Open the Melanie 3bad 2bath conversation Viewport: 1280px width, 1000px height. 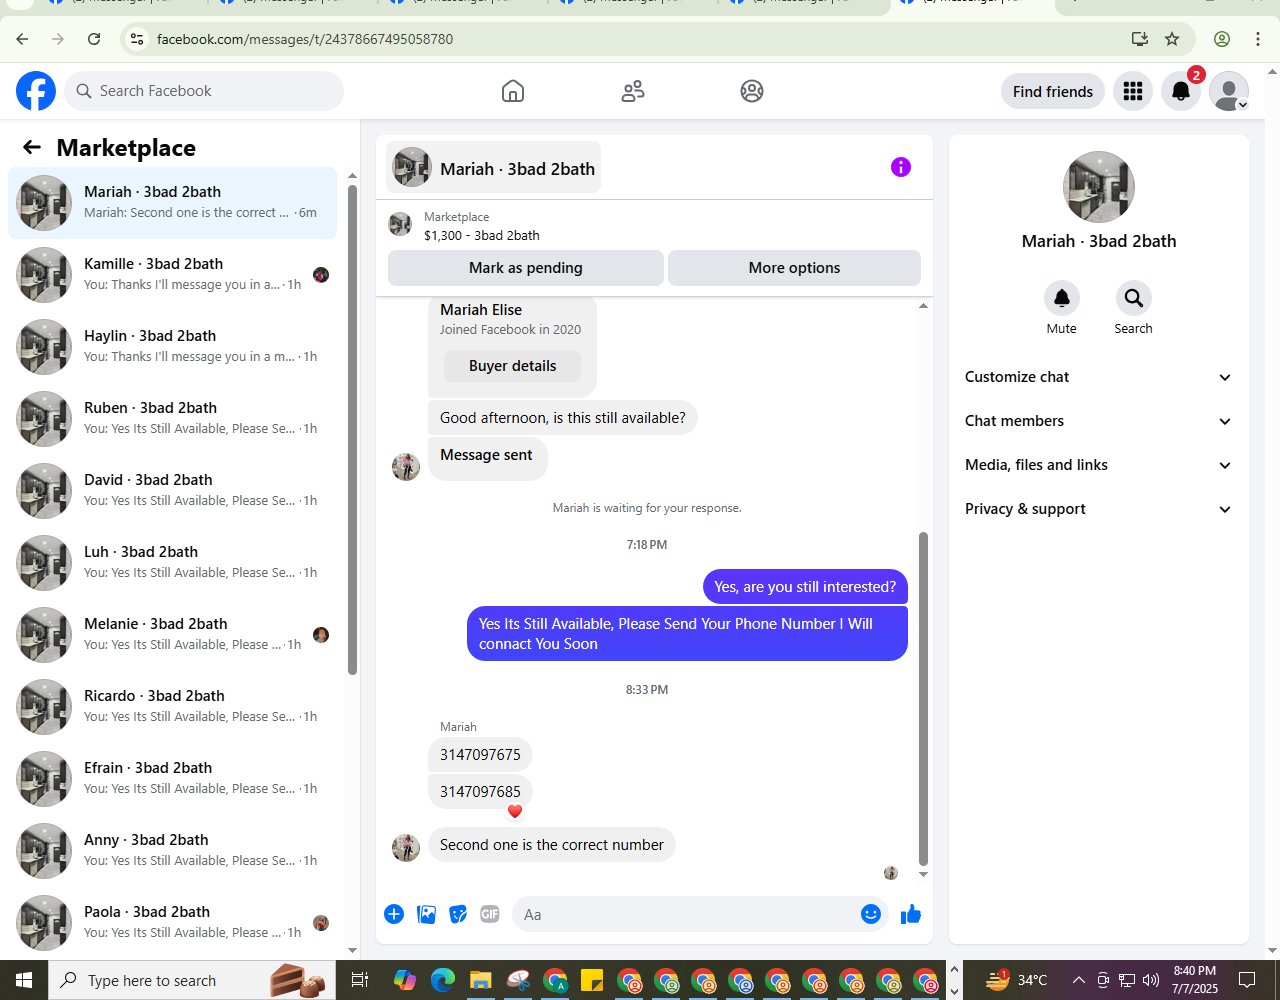point(173,635)
